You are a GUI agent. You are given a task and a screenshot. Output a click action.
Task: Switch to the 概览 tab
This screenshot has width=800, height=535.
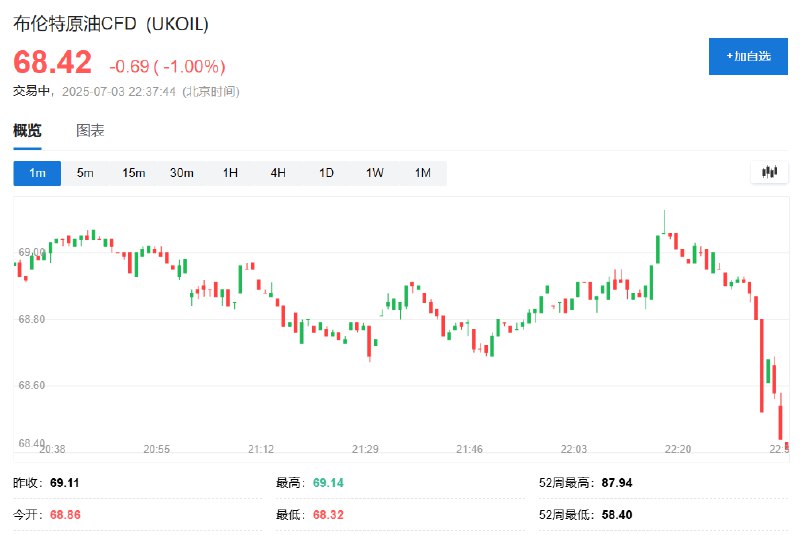[x=27, y=131]
